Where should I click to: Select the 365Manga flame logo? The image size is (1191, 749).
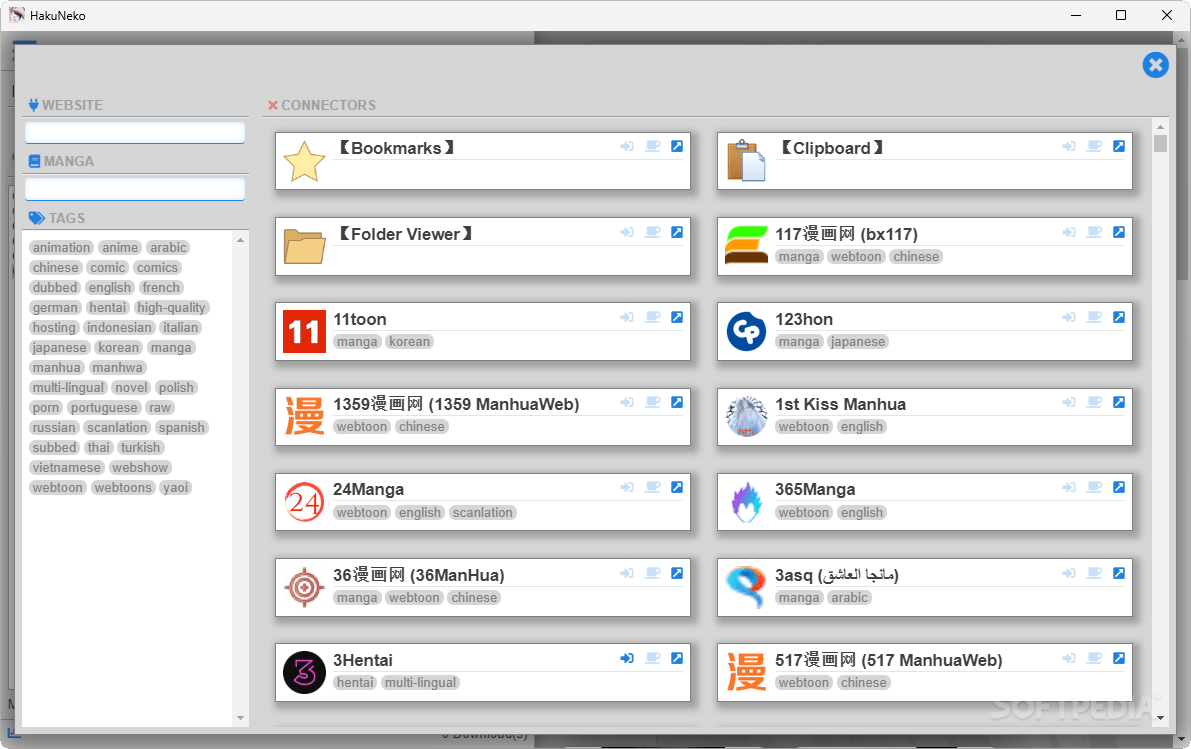coord(746,502)
